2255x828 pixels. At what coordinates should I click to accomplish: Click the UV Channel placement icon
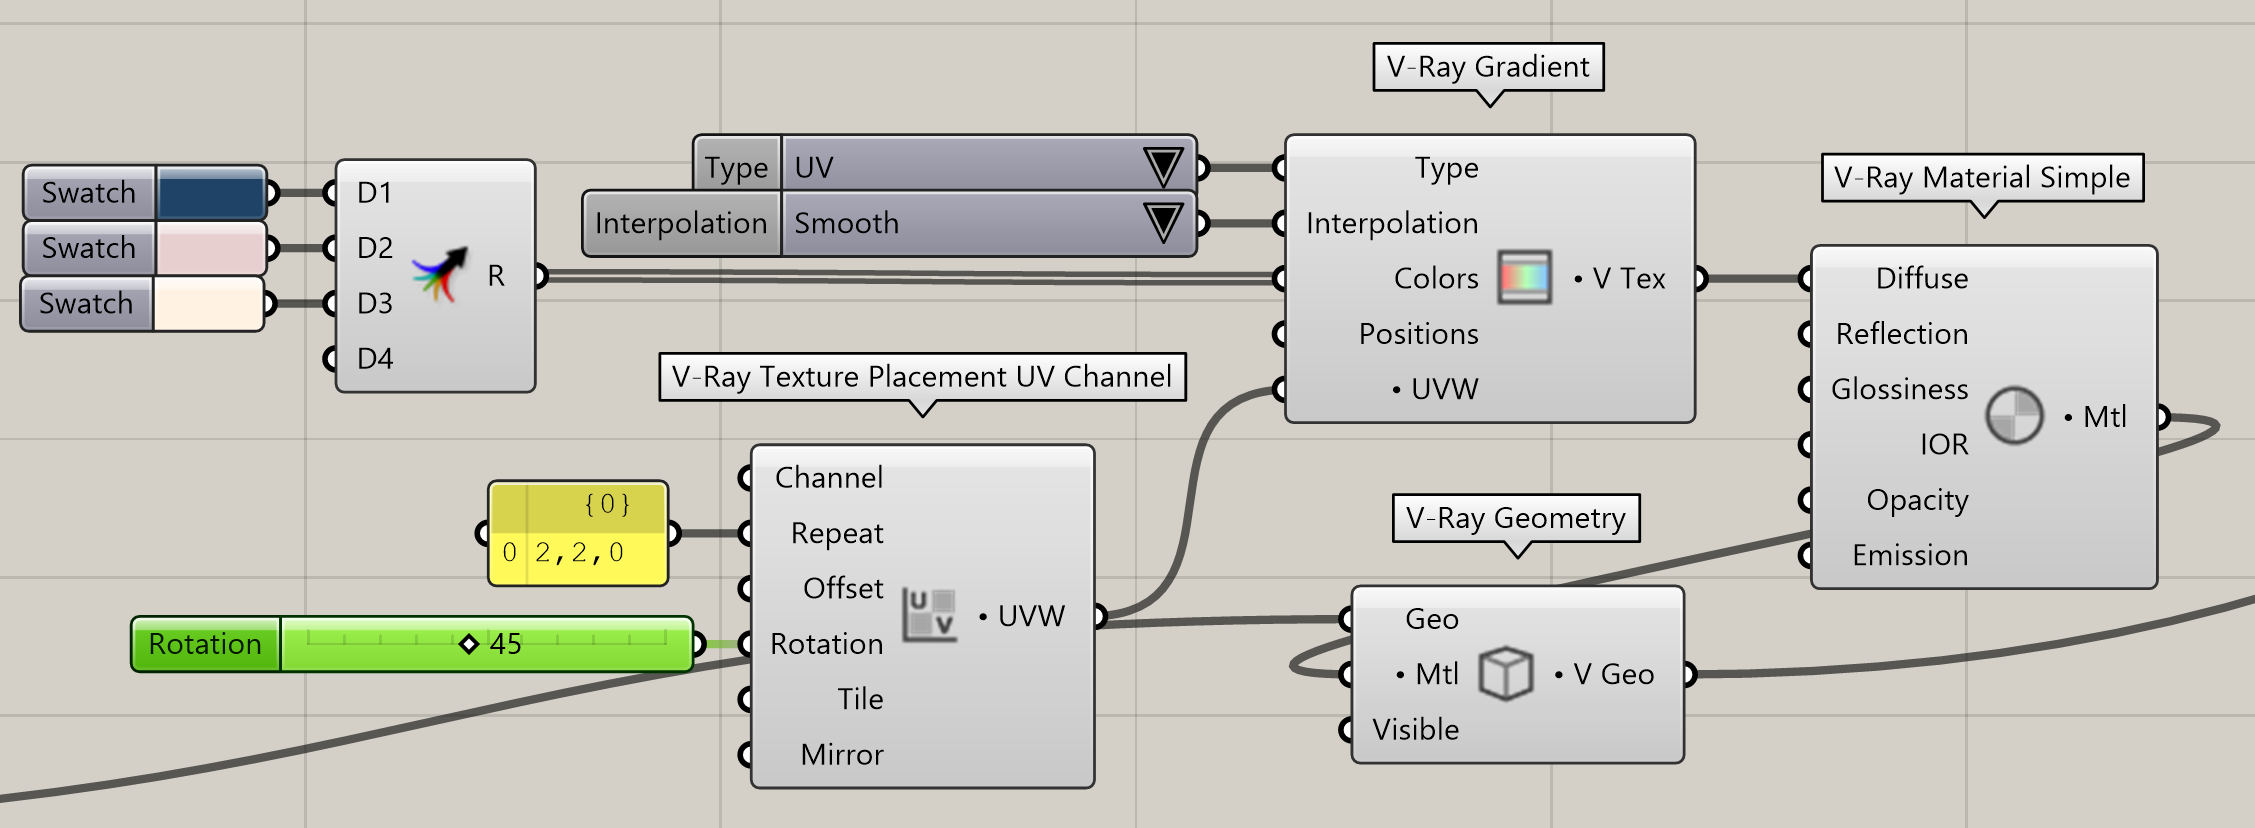930,614
